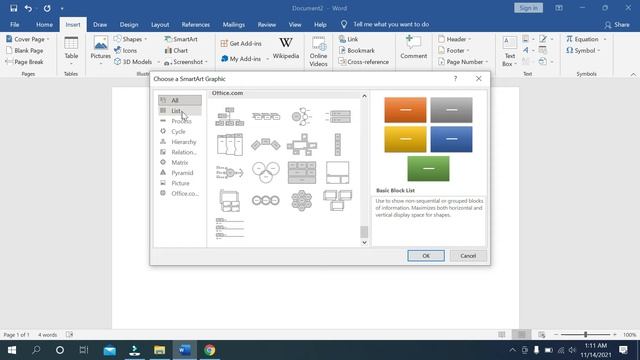Click the help question mark in SmartArt dialog
The width and height of the screenshot is (640, 360).
click(456, 79)
